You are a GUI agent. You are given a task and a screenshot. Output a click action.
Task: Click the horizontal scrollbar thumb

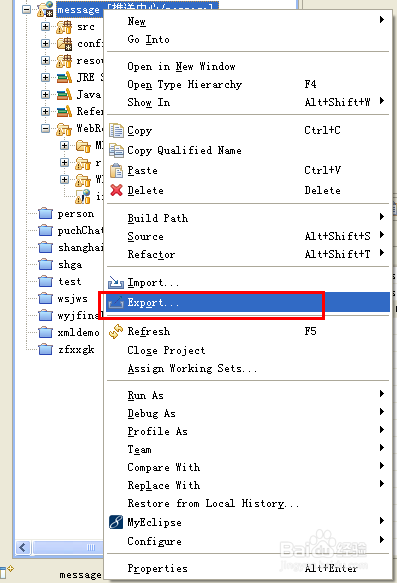click(x=68, y=547)
